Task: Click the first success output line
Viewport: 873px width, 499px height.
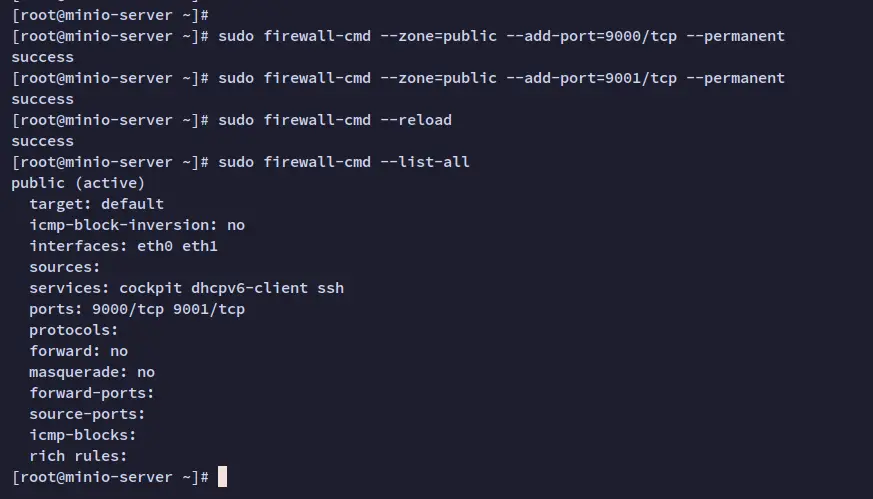Action: pos(42,57)
